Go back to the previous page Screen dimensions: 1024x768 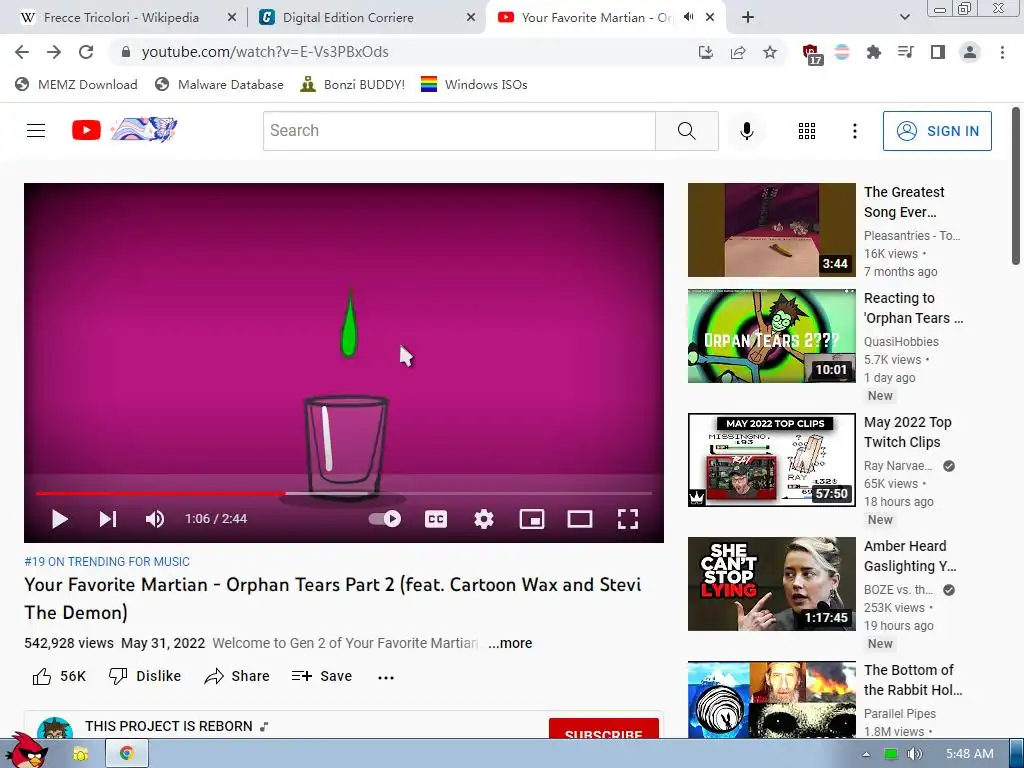(x=22, y=52)
